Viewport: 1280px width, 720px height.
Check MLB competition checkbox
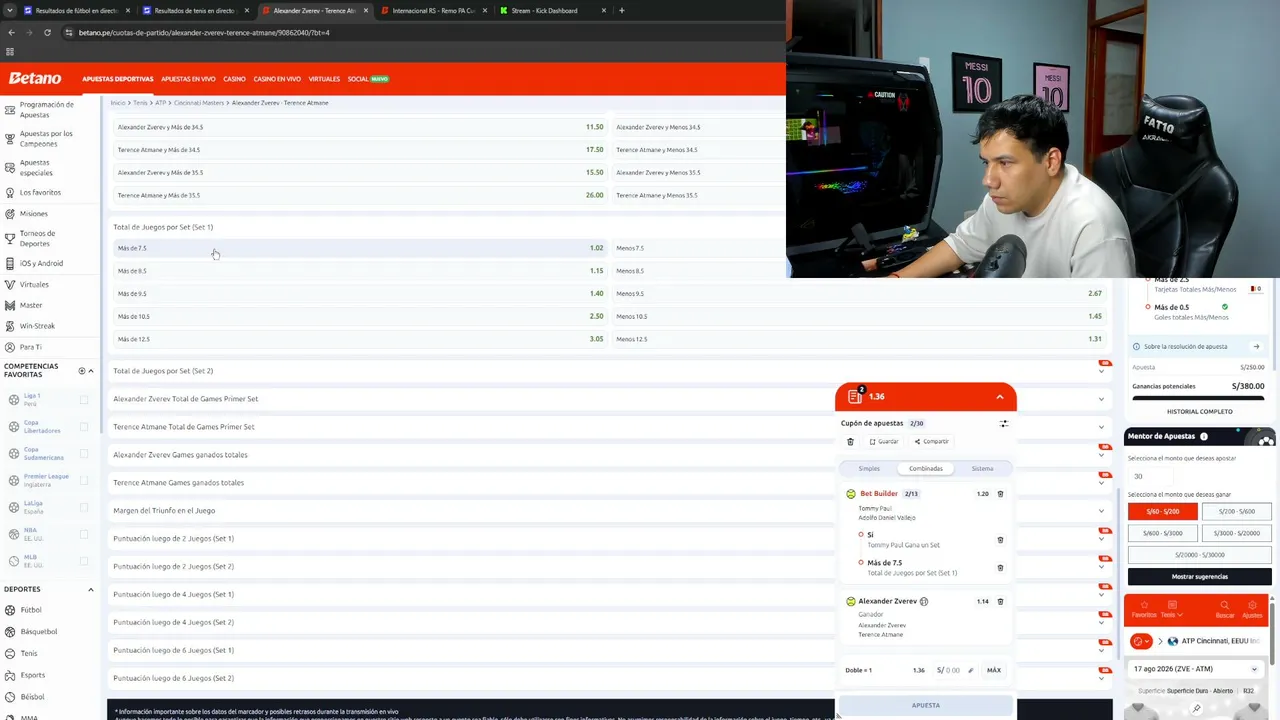click(84, 561)
